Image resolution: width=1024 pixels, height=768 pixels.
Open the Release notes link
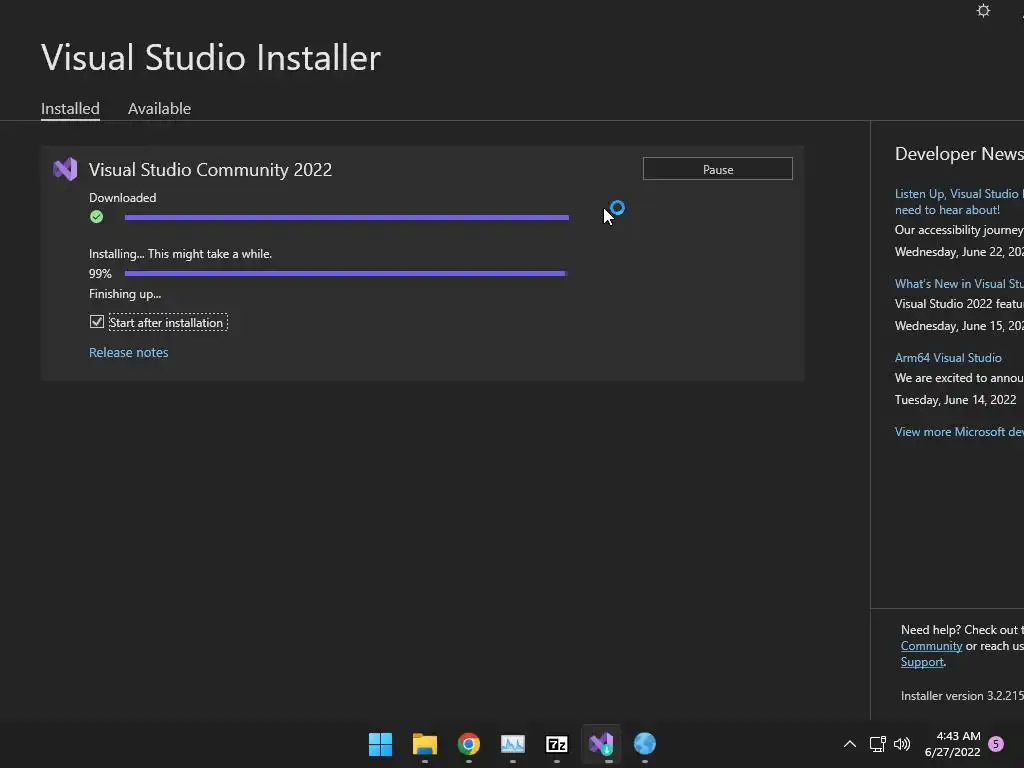(129, 353)
